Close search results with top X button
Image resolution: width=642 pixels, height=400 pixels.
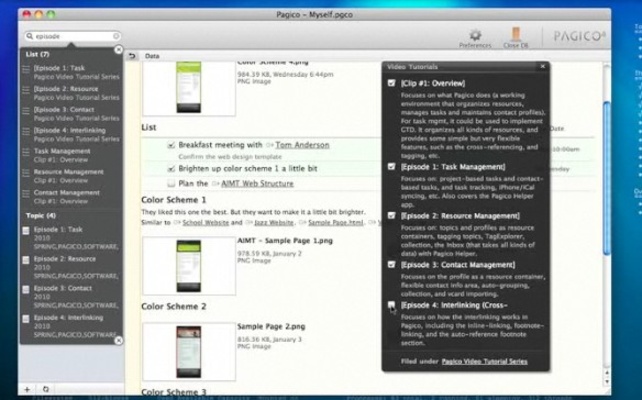118,50
